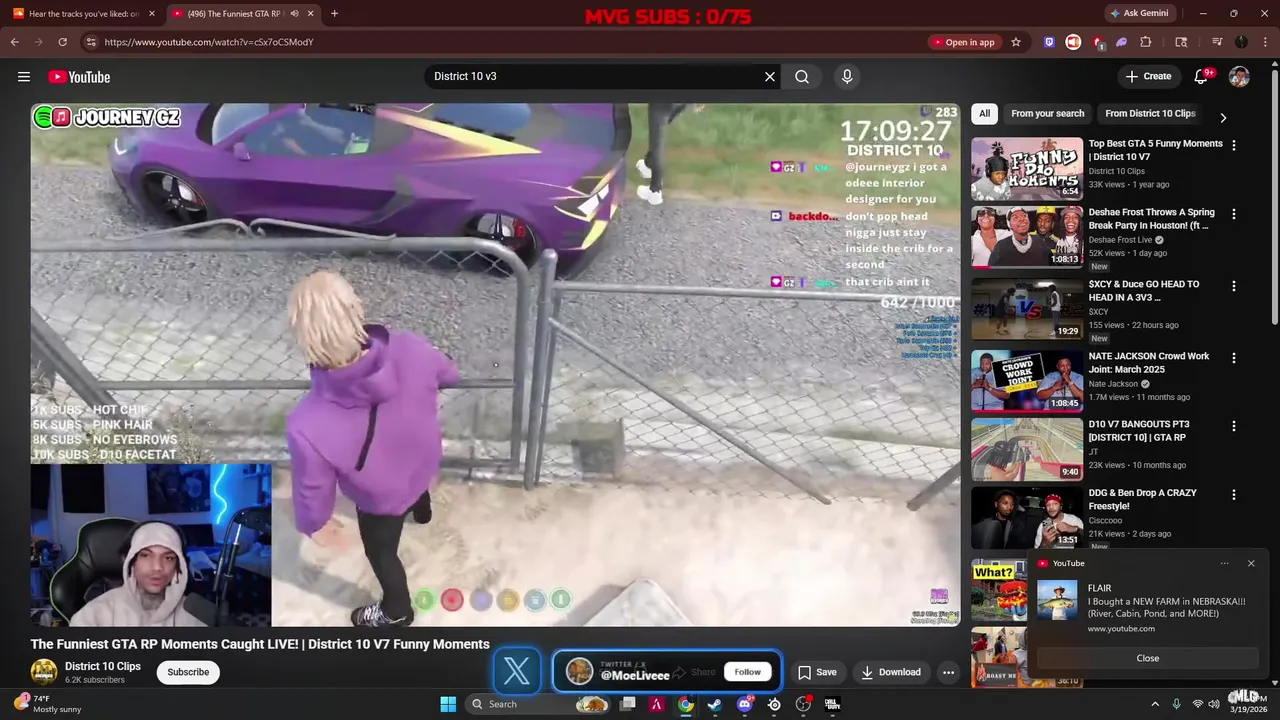Open the Wi-Fi network tray icon
Image resolution: width=1280 pixels, height=720 pixels.
(x=1197, y=704)
